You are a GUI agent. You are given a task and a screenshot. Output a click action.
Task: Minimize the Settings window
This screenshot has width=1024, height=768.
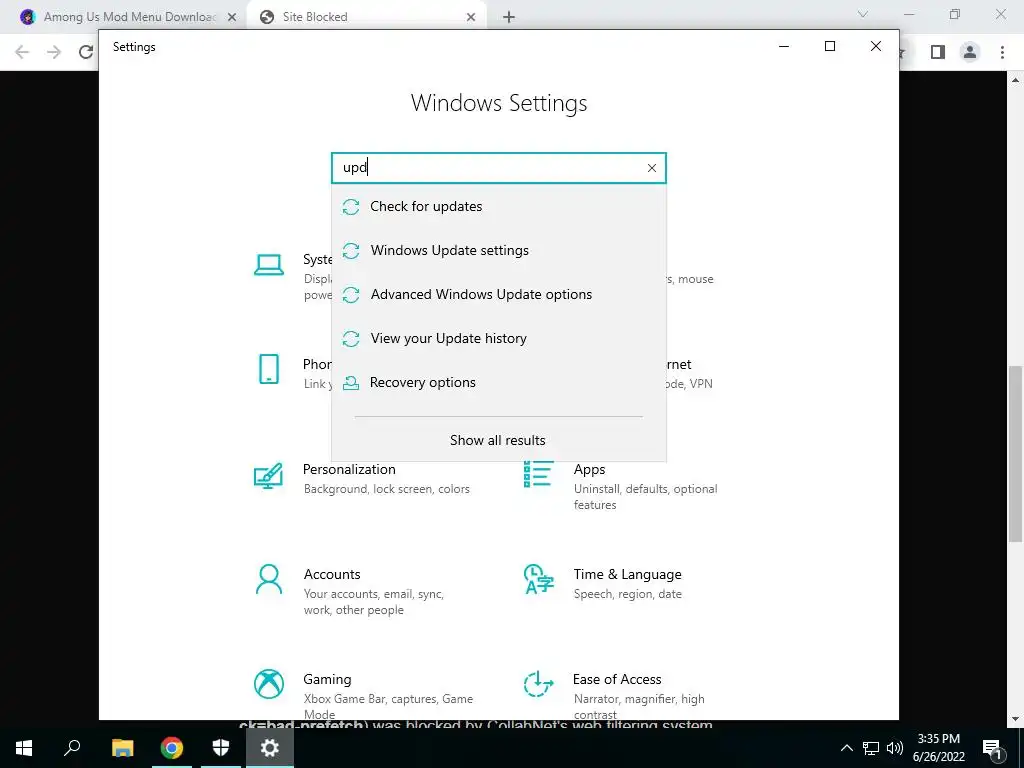point(784,46)
